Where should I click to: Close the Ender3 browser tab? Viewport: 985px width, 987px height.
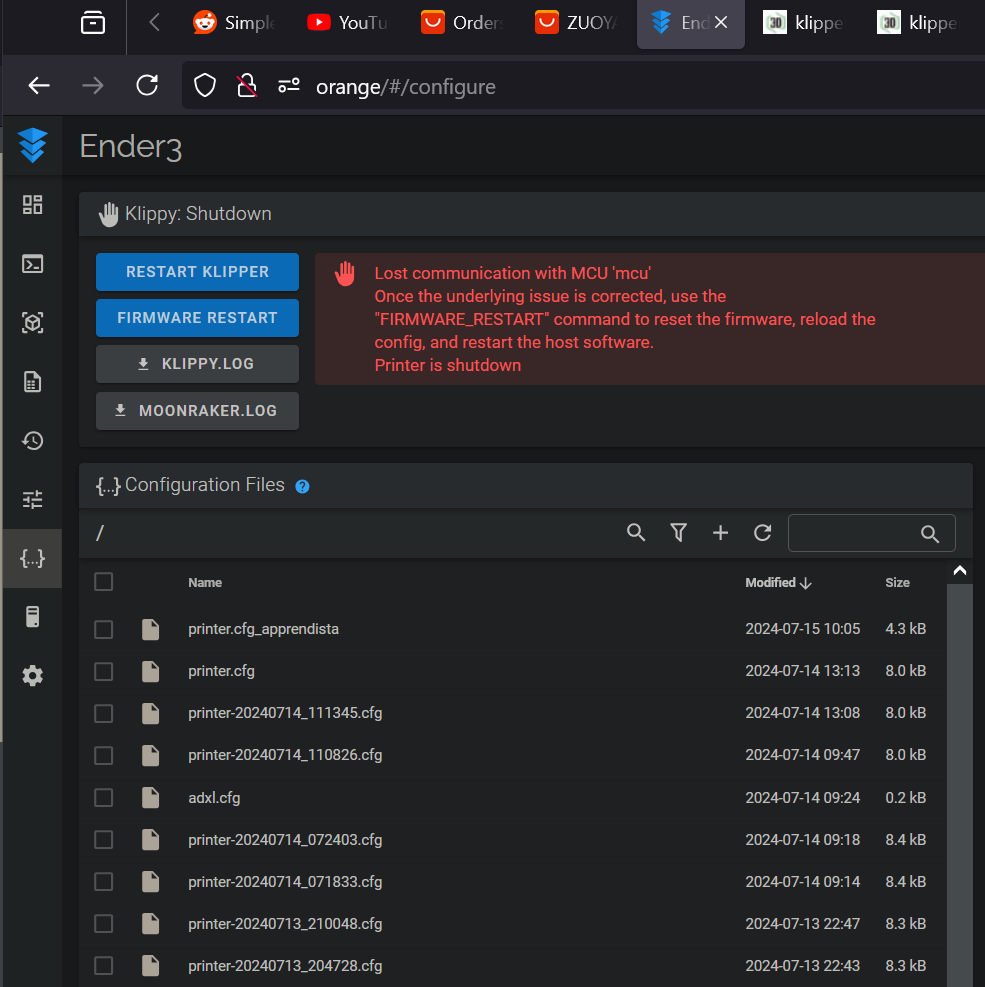[721, 23]
